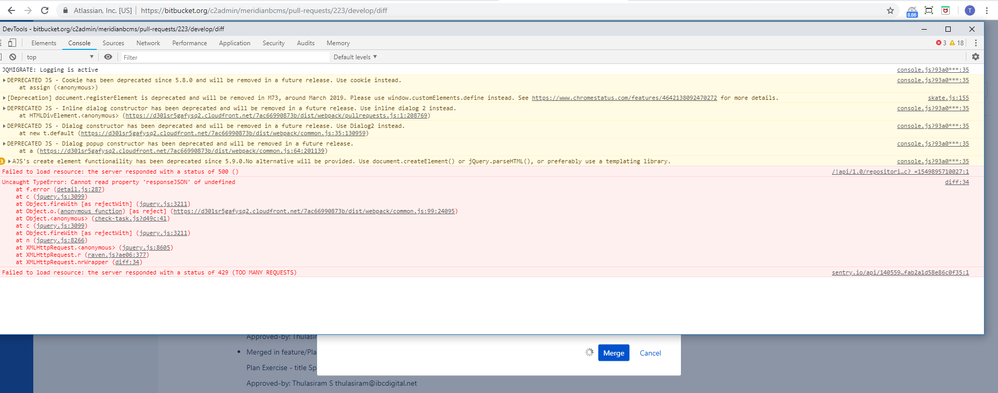Expand the Cookie deprecated warning
Viewport: 998px width, 393px height.
tap(4, 80)
